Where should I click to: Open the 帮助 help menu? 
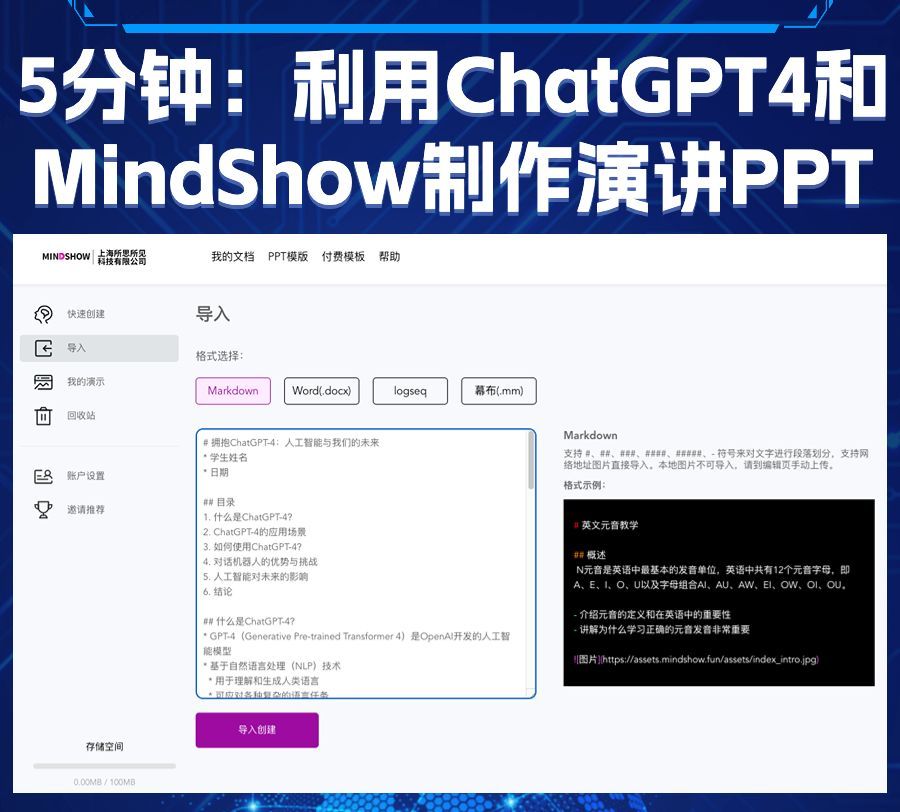[390, 257]
